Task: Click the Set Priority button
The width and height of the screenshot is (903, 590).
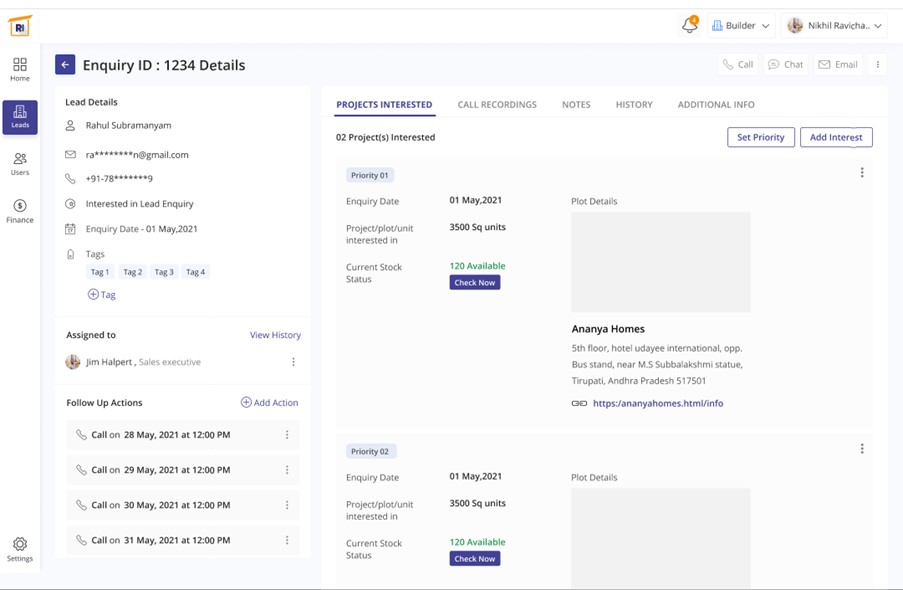Action: (760, 137)
